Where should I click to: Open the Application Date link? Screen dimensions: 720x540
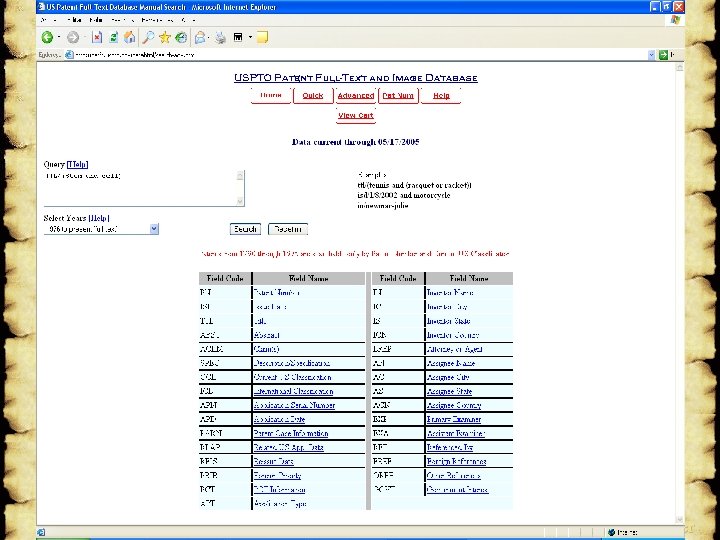click(279, 419)
